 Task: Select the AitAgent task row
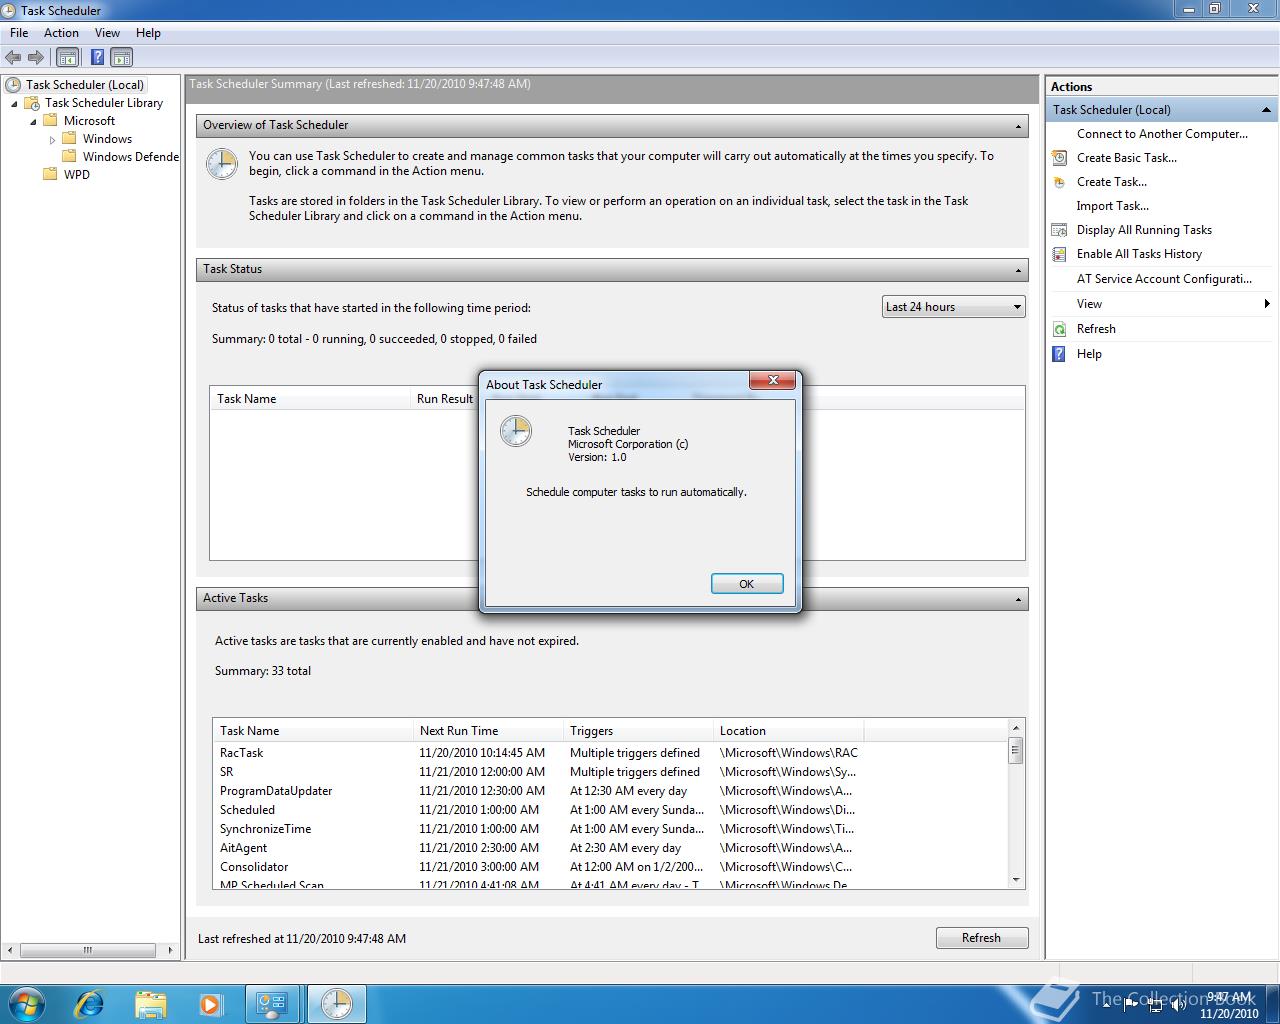pos(610,848)
